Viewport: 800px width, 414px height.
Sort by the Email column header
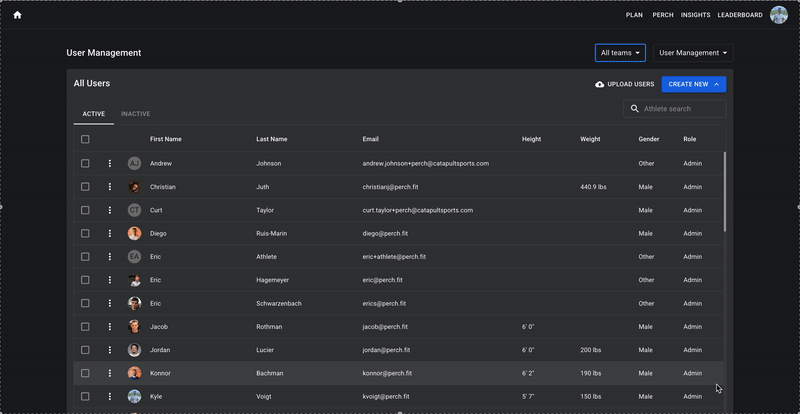point(370,139)
